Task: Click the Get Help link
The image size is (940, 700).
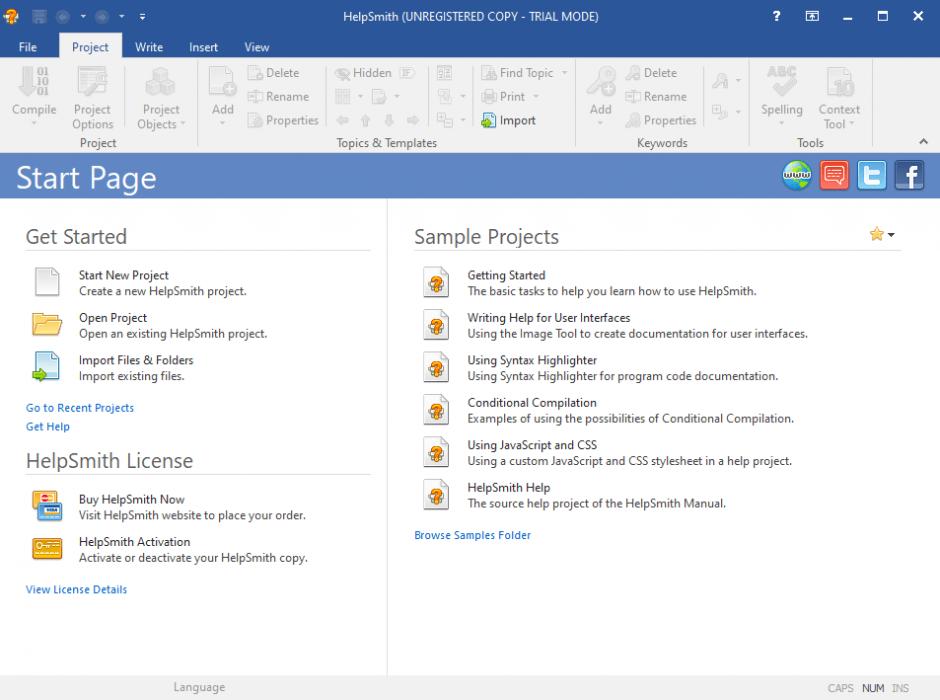Action: (x=47, y=427)
